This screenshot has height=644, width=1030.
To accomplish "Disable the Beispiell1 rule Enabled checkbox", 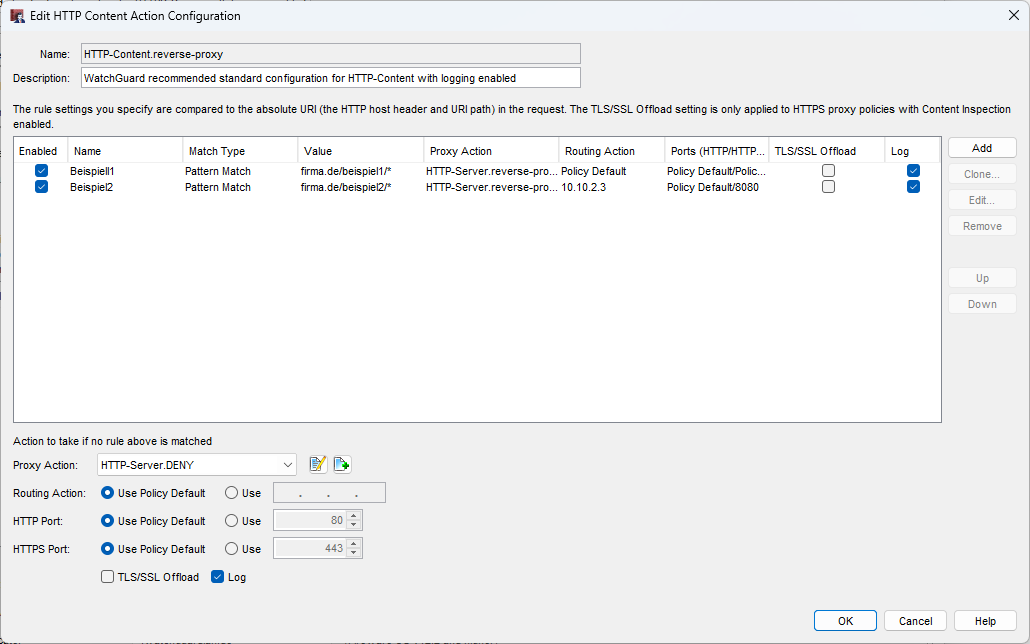I will (x=41, y=171).
